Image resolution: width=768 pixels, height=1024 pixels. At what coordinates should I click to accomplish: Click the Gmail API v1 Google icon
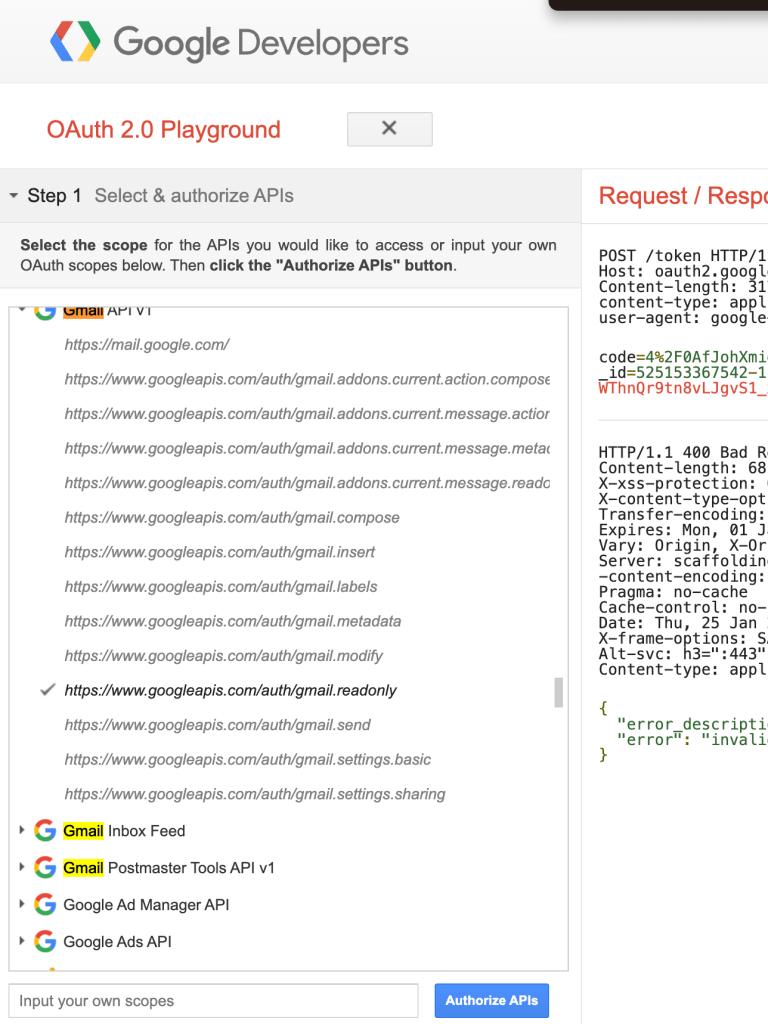pyautogui.click(x=44, y=313)
